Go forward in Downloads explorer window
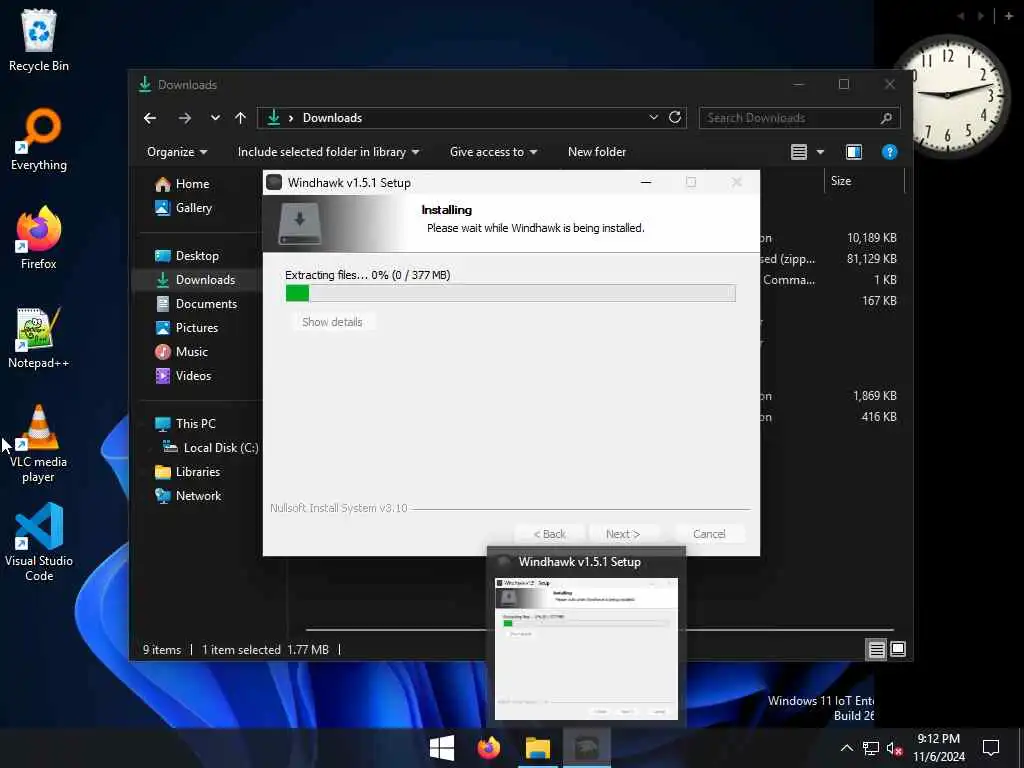This screenshot has height=768, width=1024. coord(185,118)
